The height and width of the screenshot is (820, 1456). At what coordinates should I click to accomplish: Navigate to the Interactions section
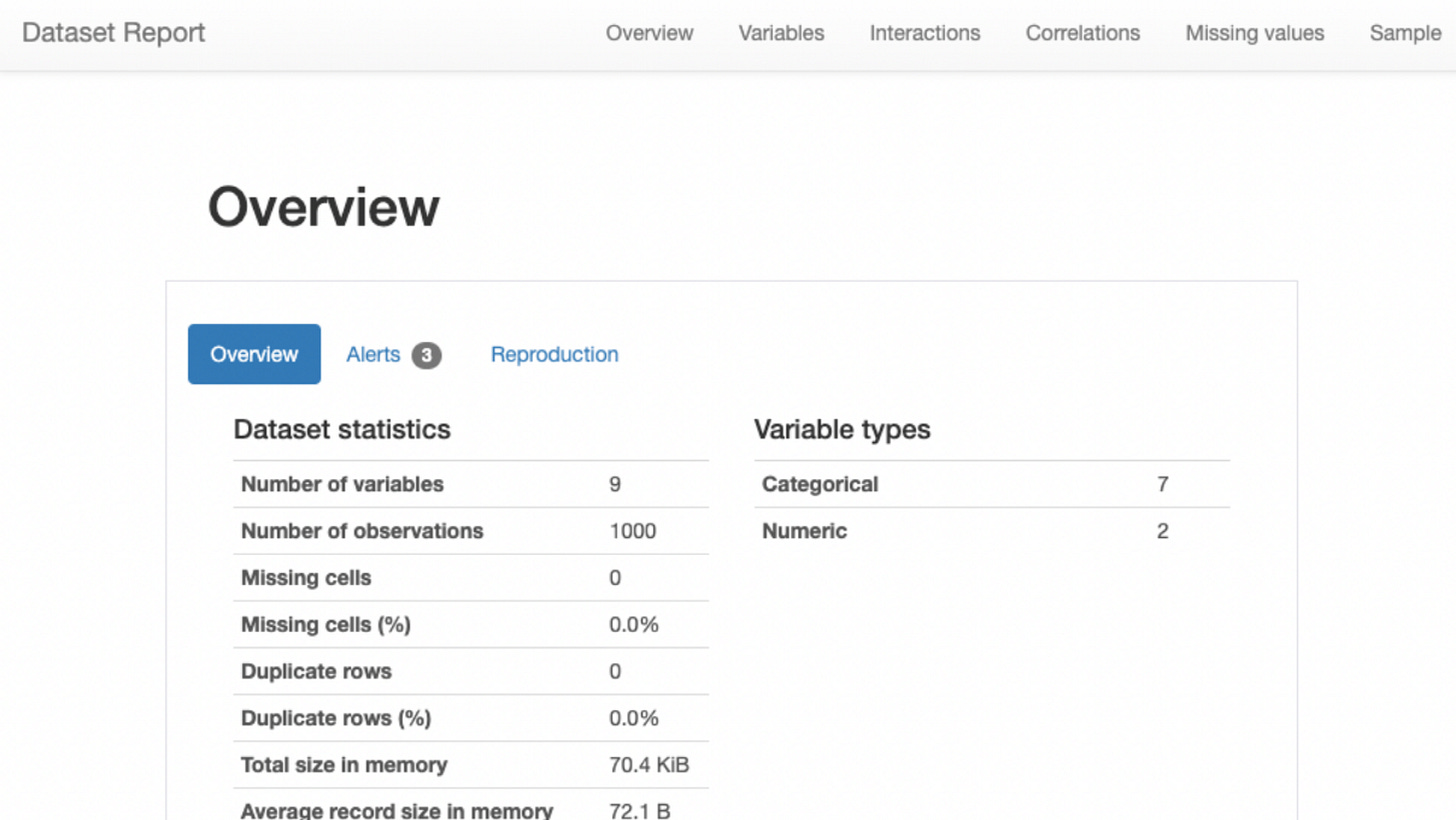924,33
